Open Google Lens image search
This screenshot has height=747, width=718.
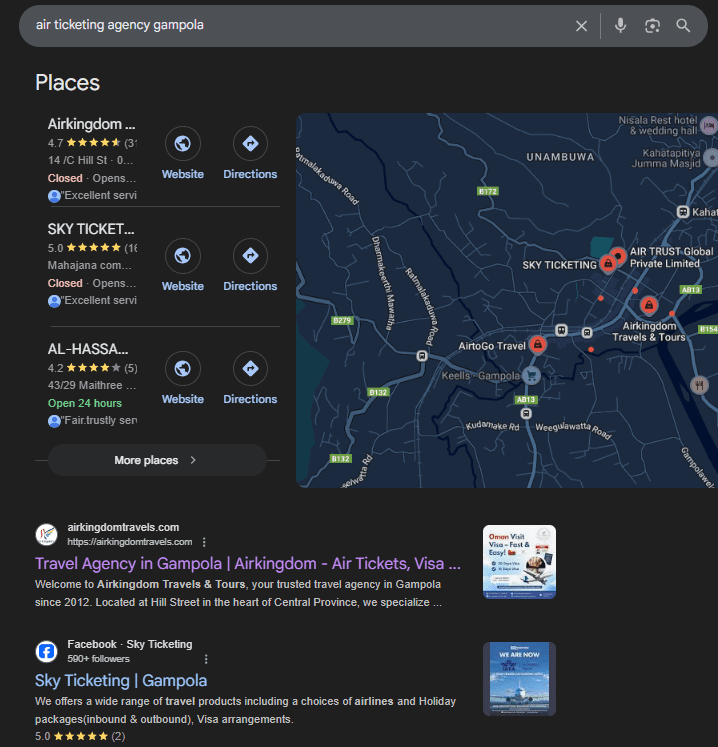pos(652,26)
